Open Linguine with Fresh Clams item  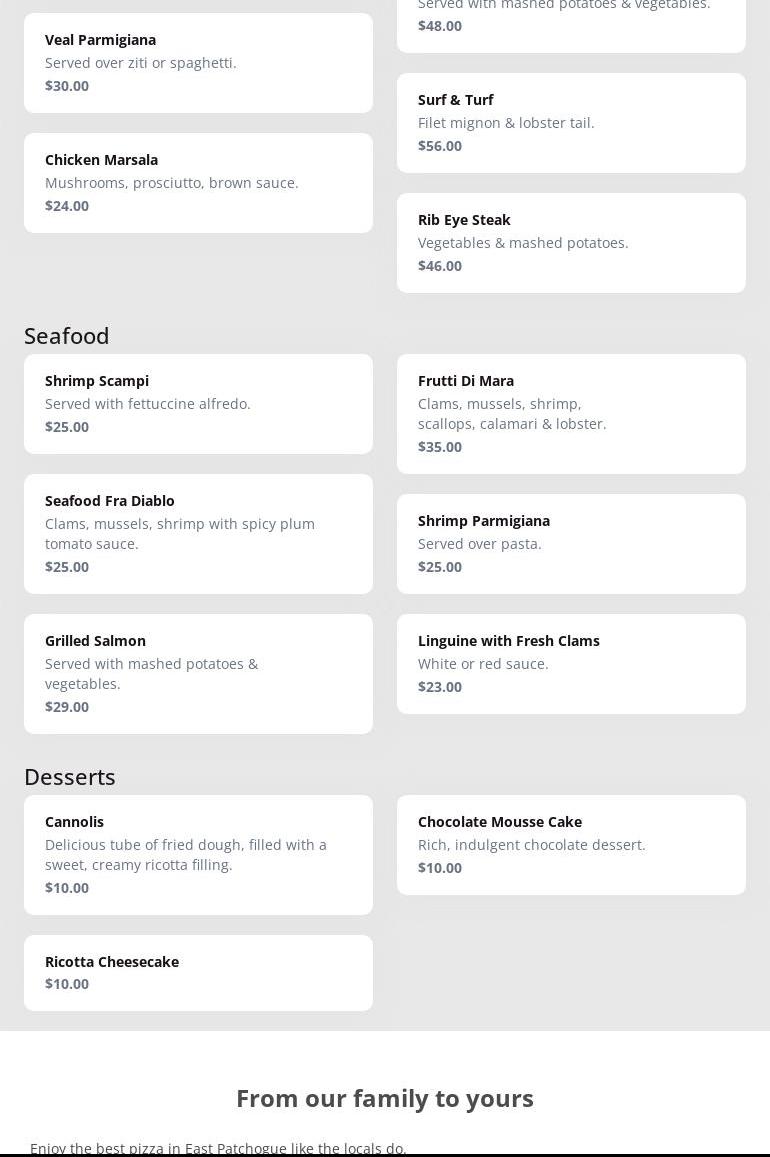571,663
